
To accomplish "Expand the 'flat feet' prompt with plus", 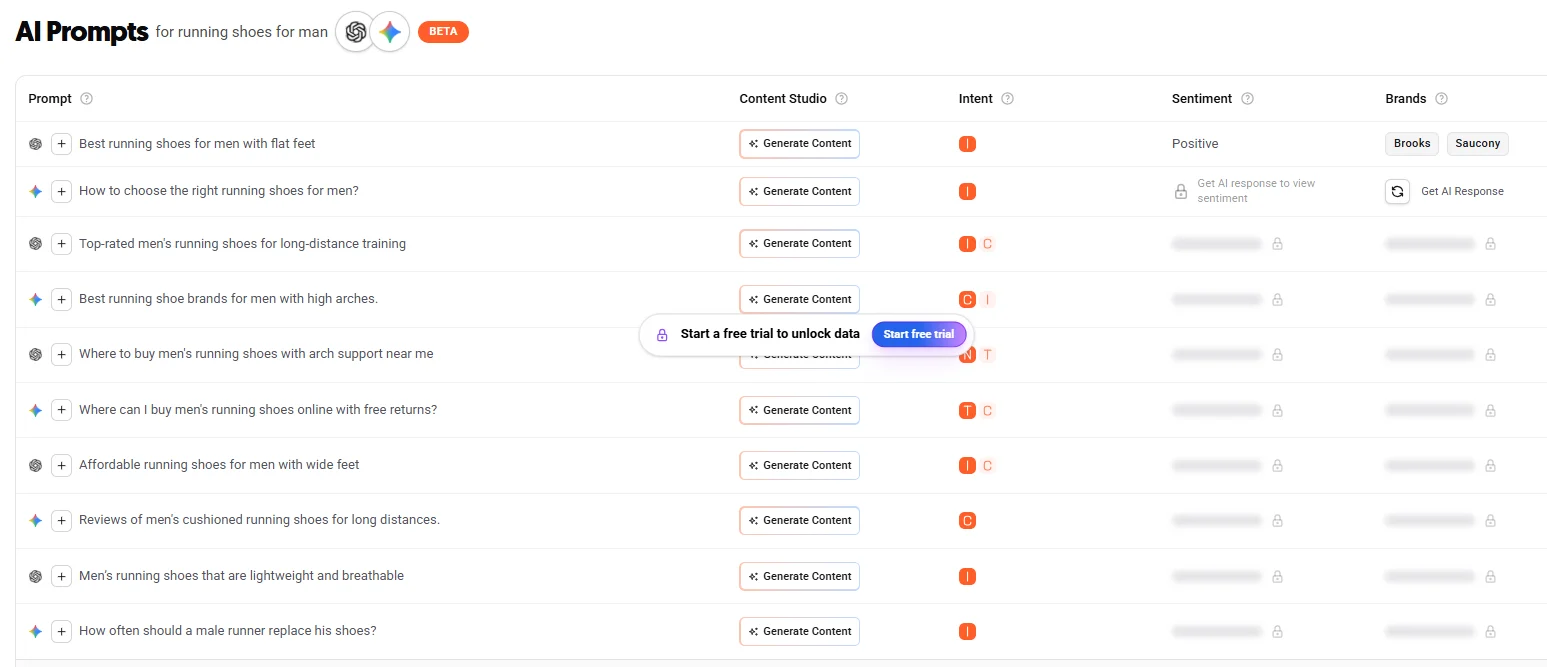I will coord(61,144).
